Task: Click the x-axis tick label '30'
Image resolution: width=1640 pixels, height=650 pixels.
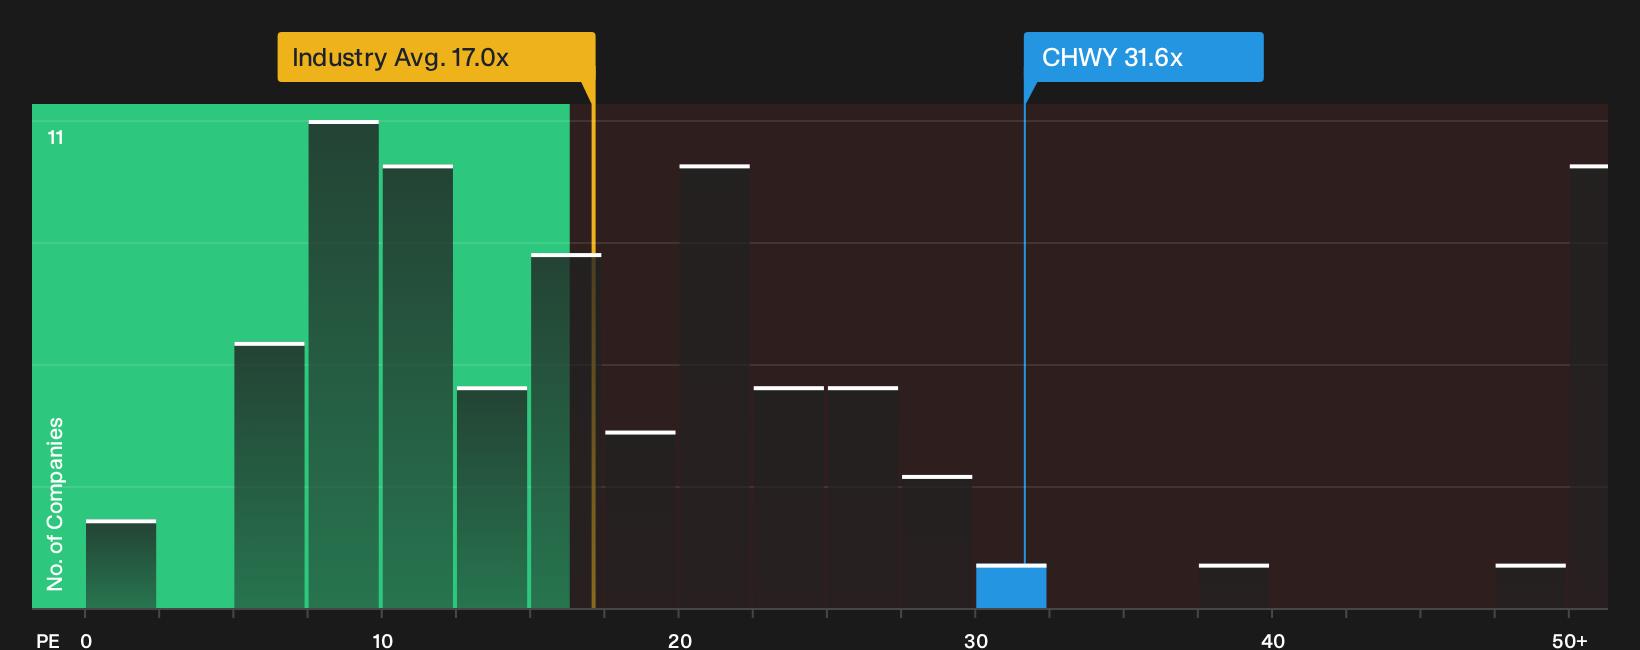Action: pyautogui.click(x=976, y=640)
